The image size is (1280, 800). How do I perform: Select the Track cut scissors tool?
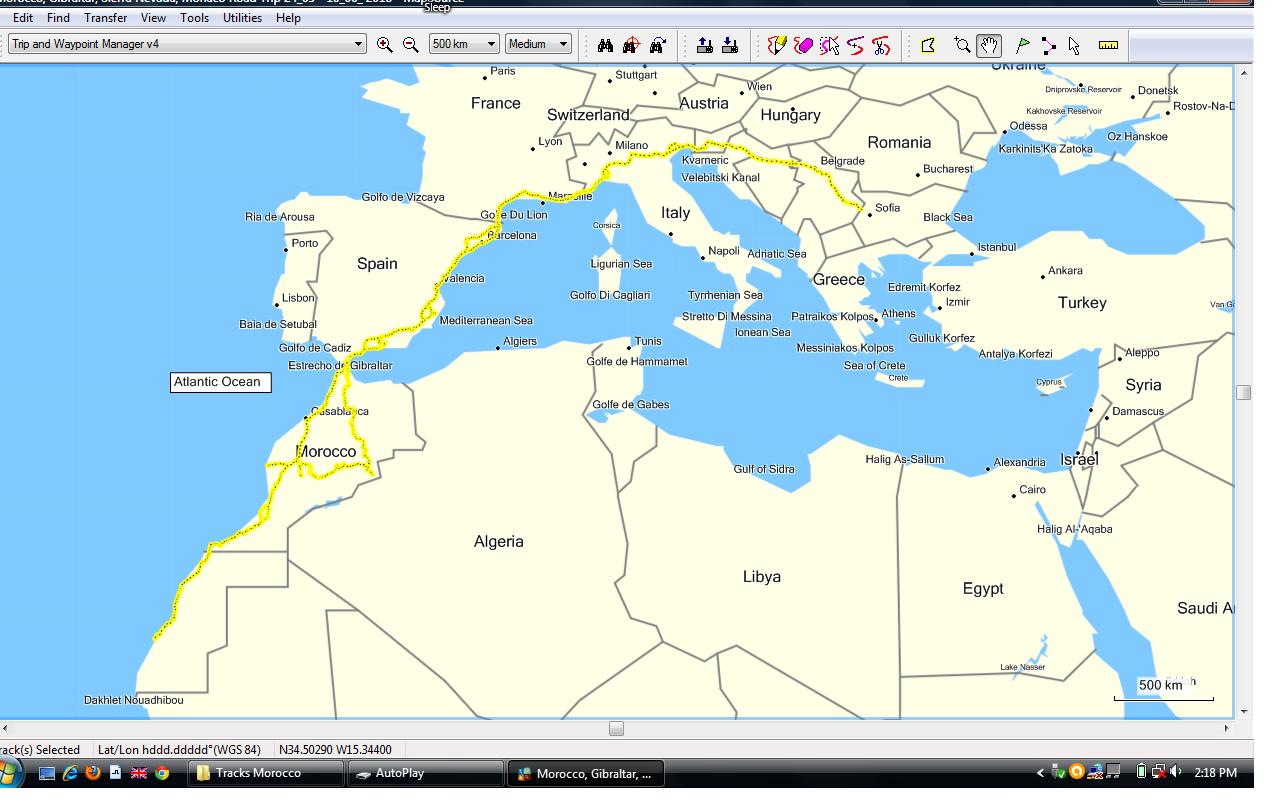881,45
